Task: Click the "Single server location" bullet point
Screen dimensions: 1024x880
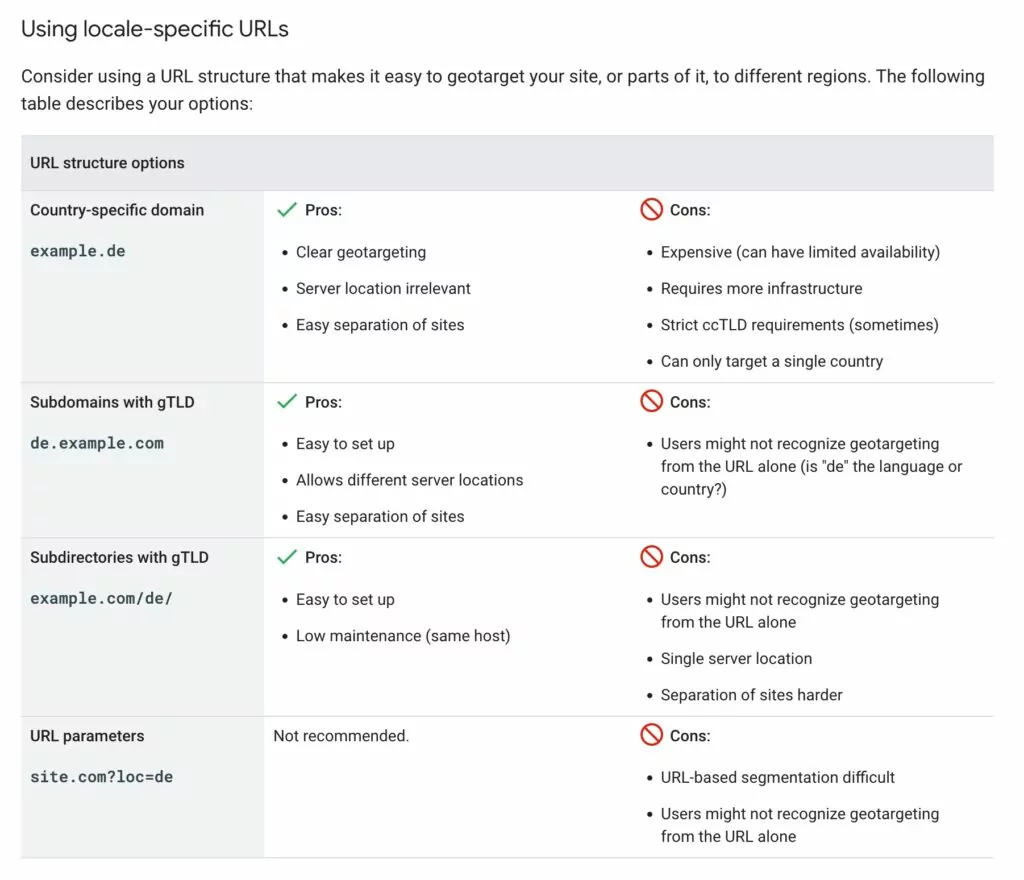Action: 736,659
